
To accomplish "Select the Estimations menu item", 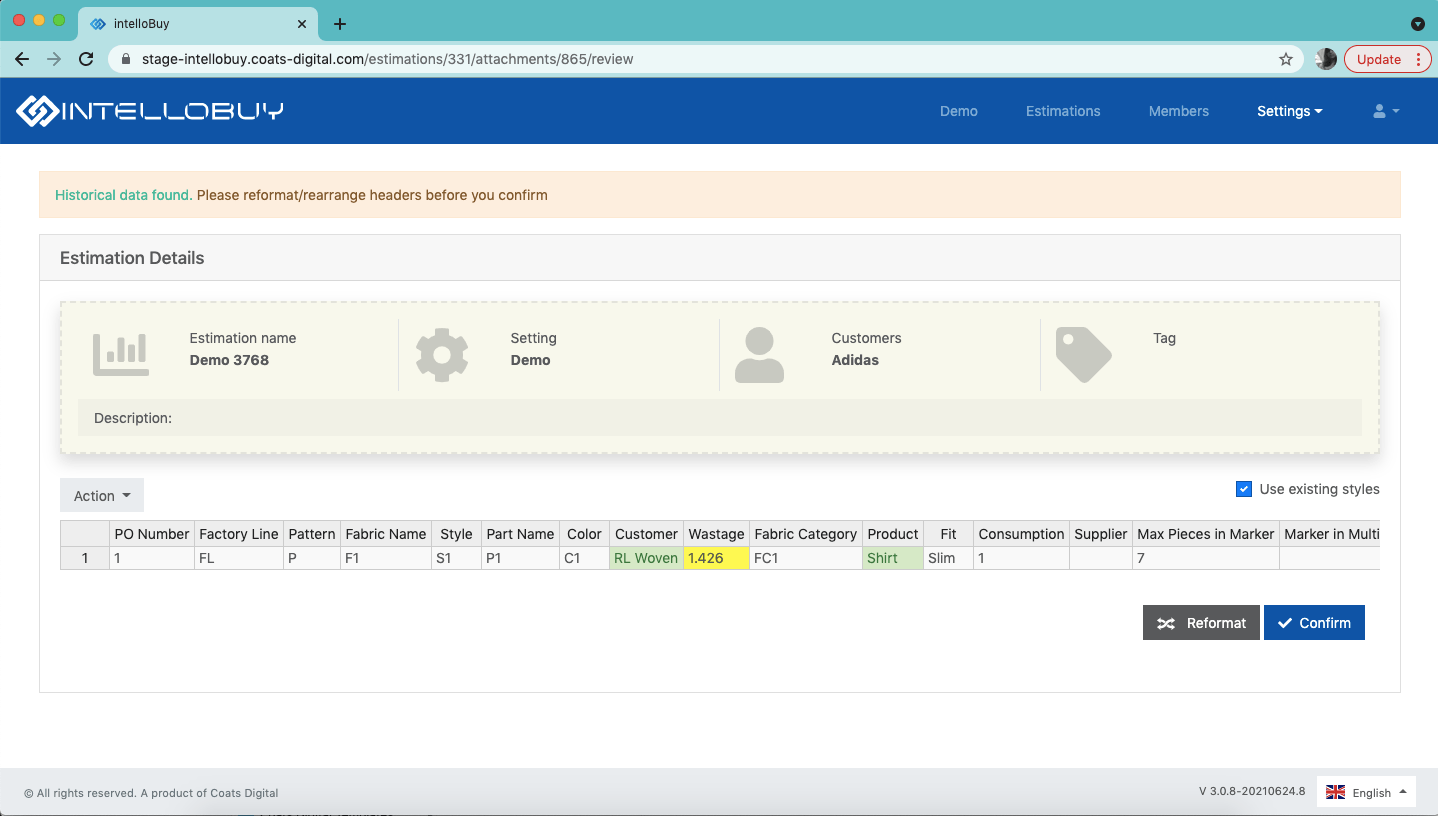I will click(1063, 111).
